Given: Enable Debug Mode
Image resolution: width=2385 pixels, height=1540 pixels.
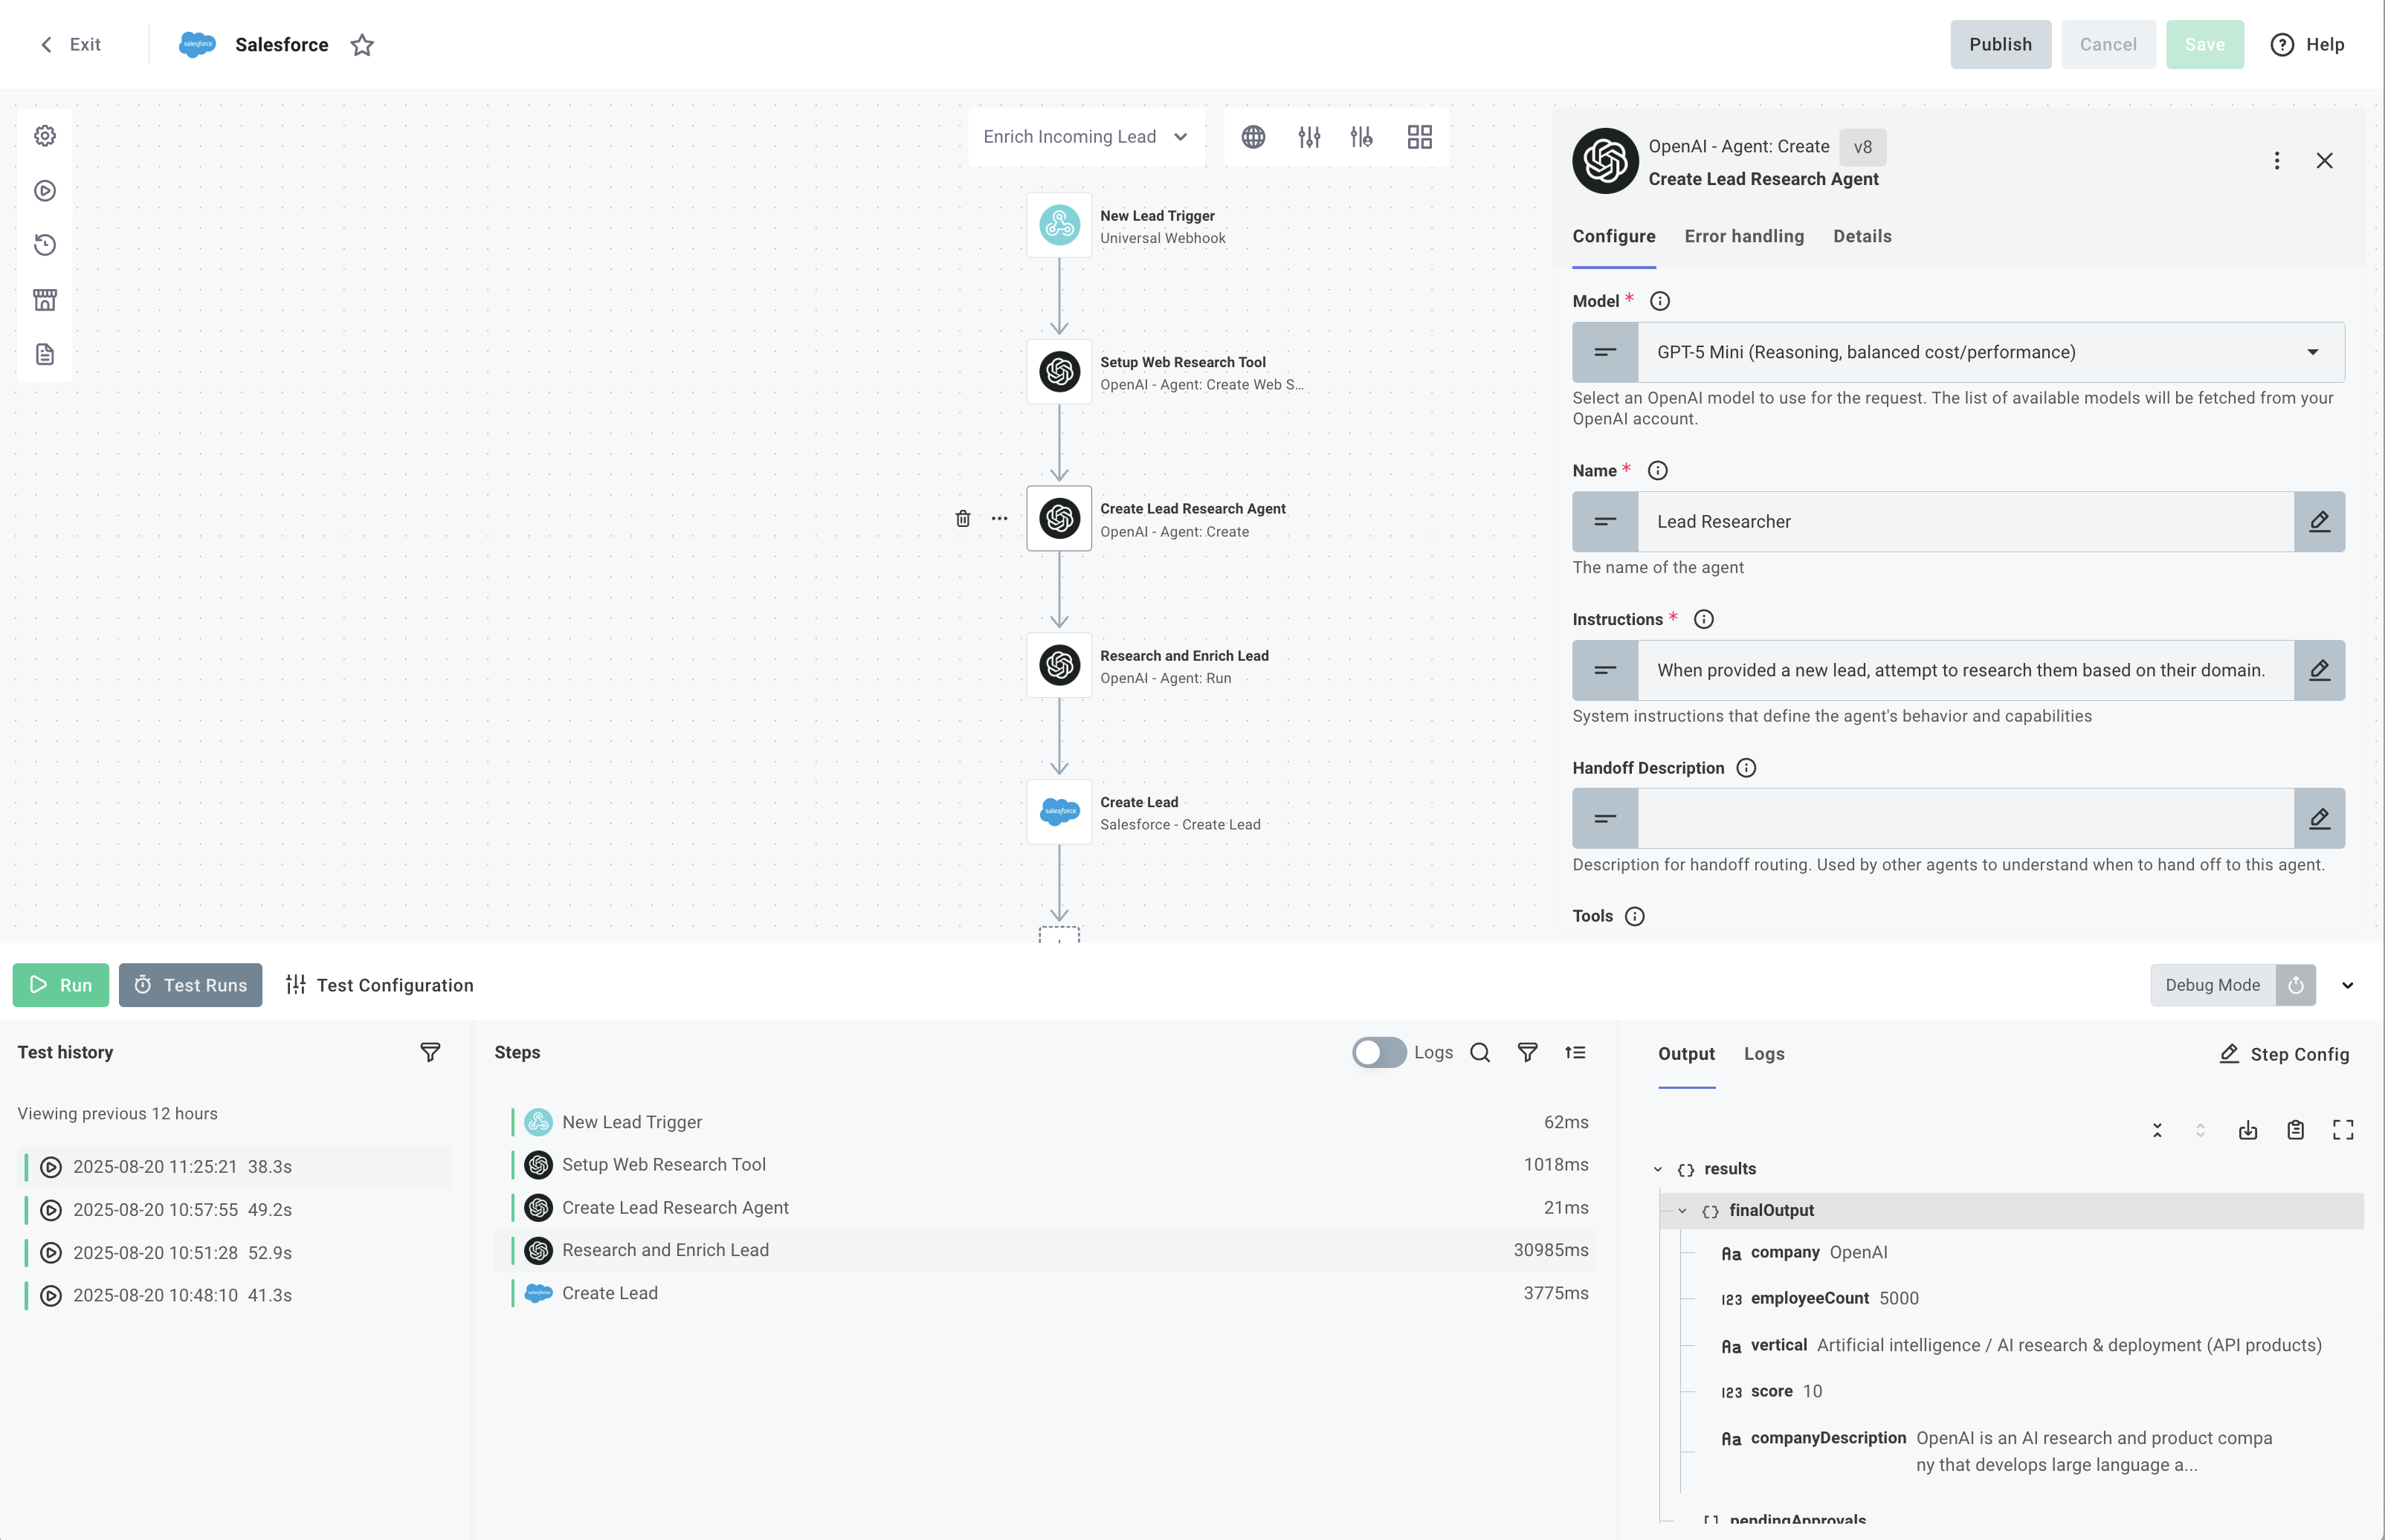Looking at the screenshot, I should coord(2296,985).
